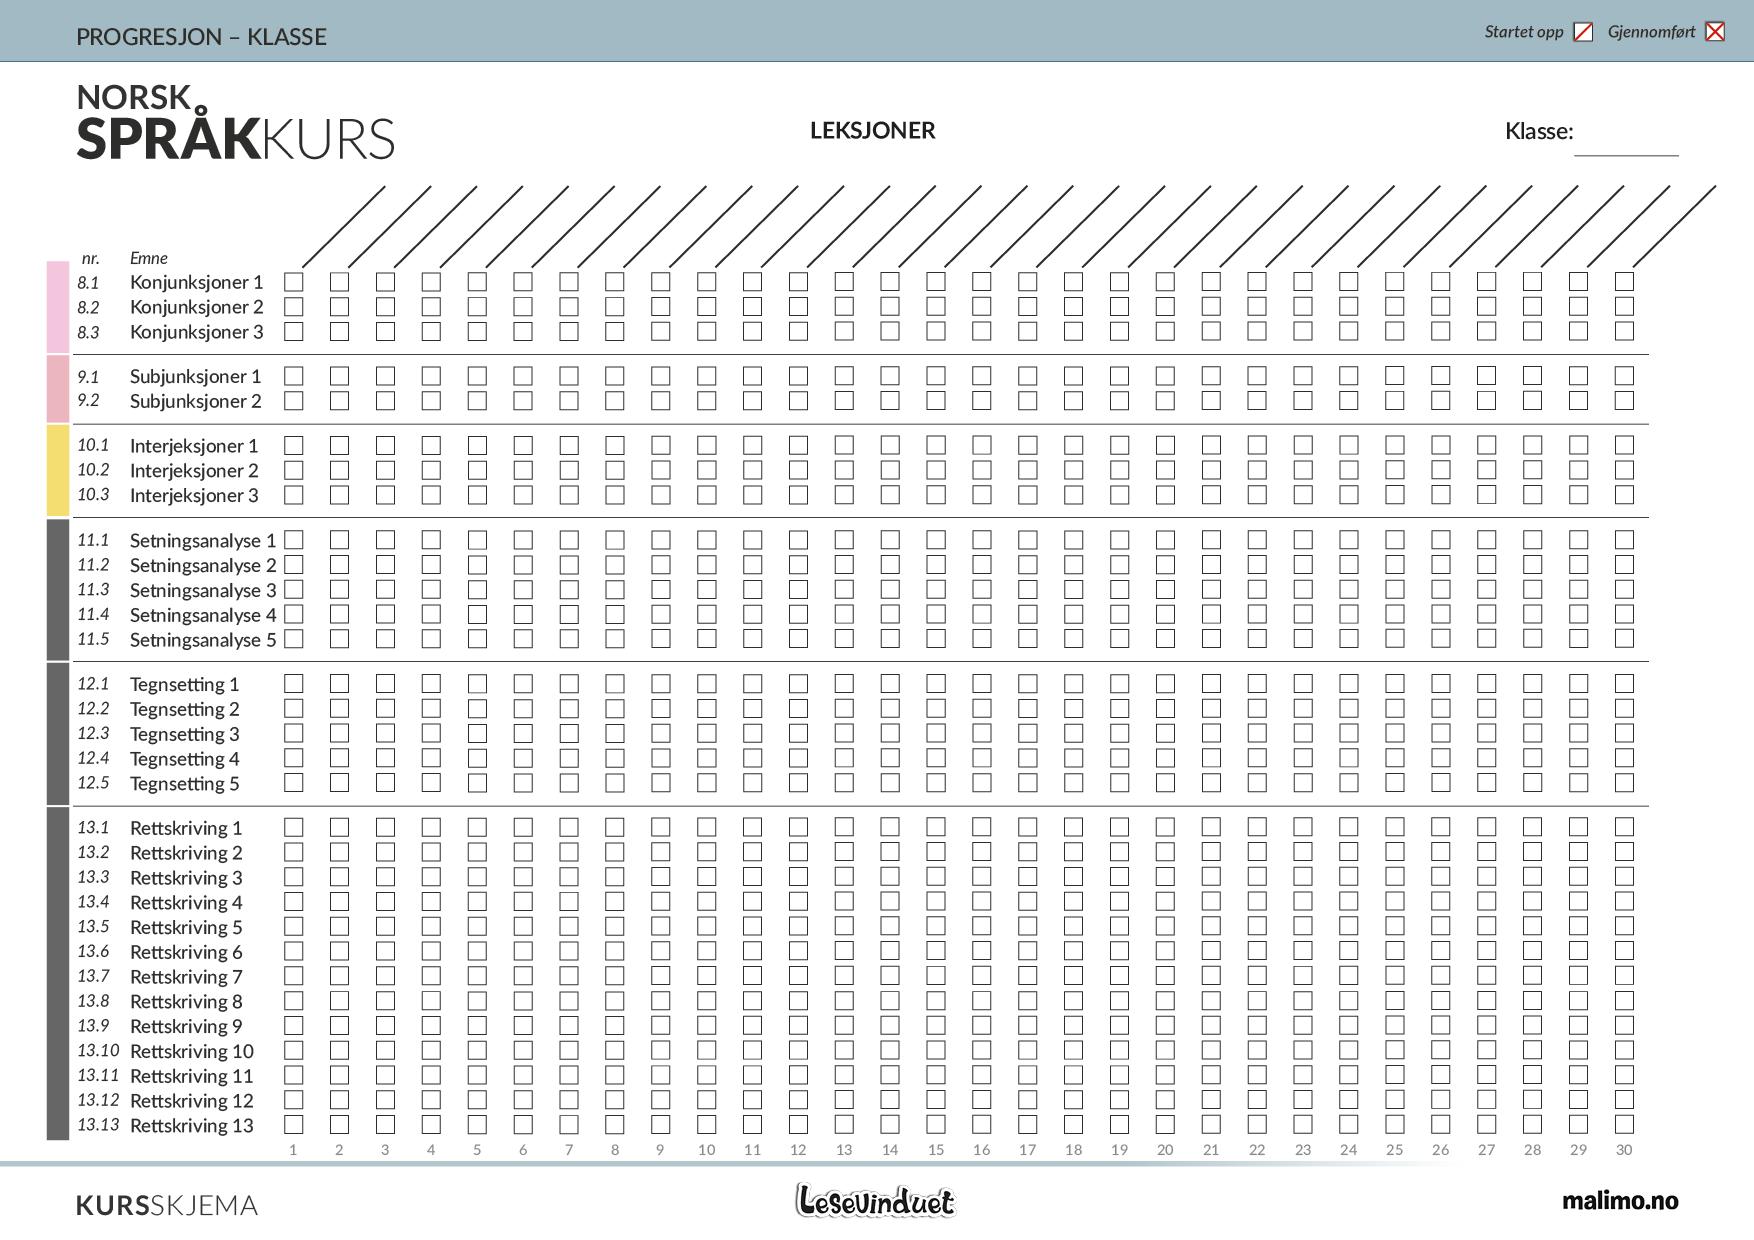
Task: Click lesson number 10.2
Action: pyautogui.click(x=93, y=470)
